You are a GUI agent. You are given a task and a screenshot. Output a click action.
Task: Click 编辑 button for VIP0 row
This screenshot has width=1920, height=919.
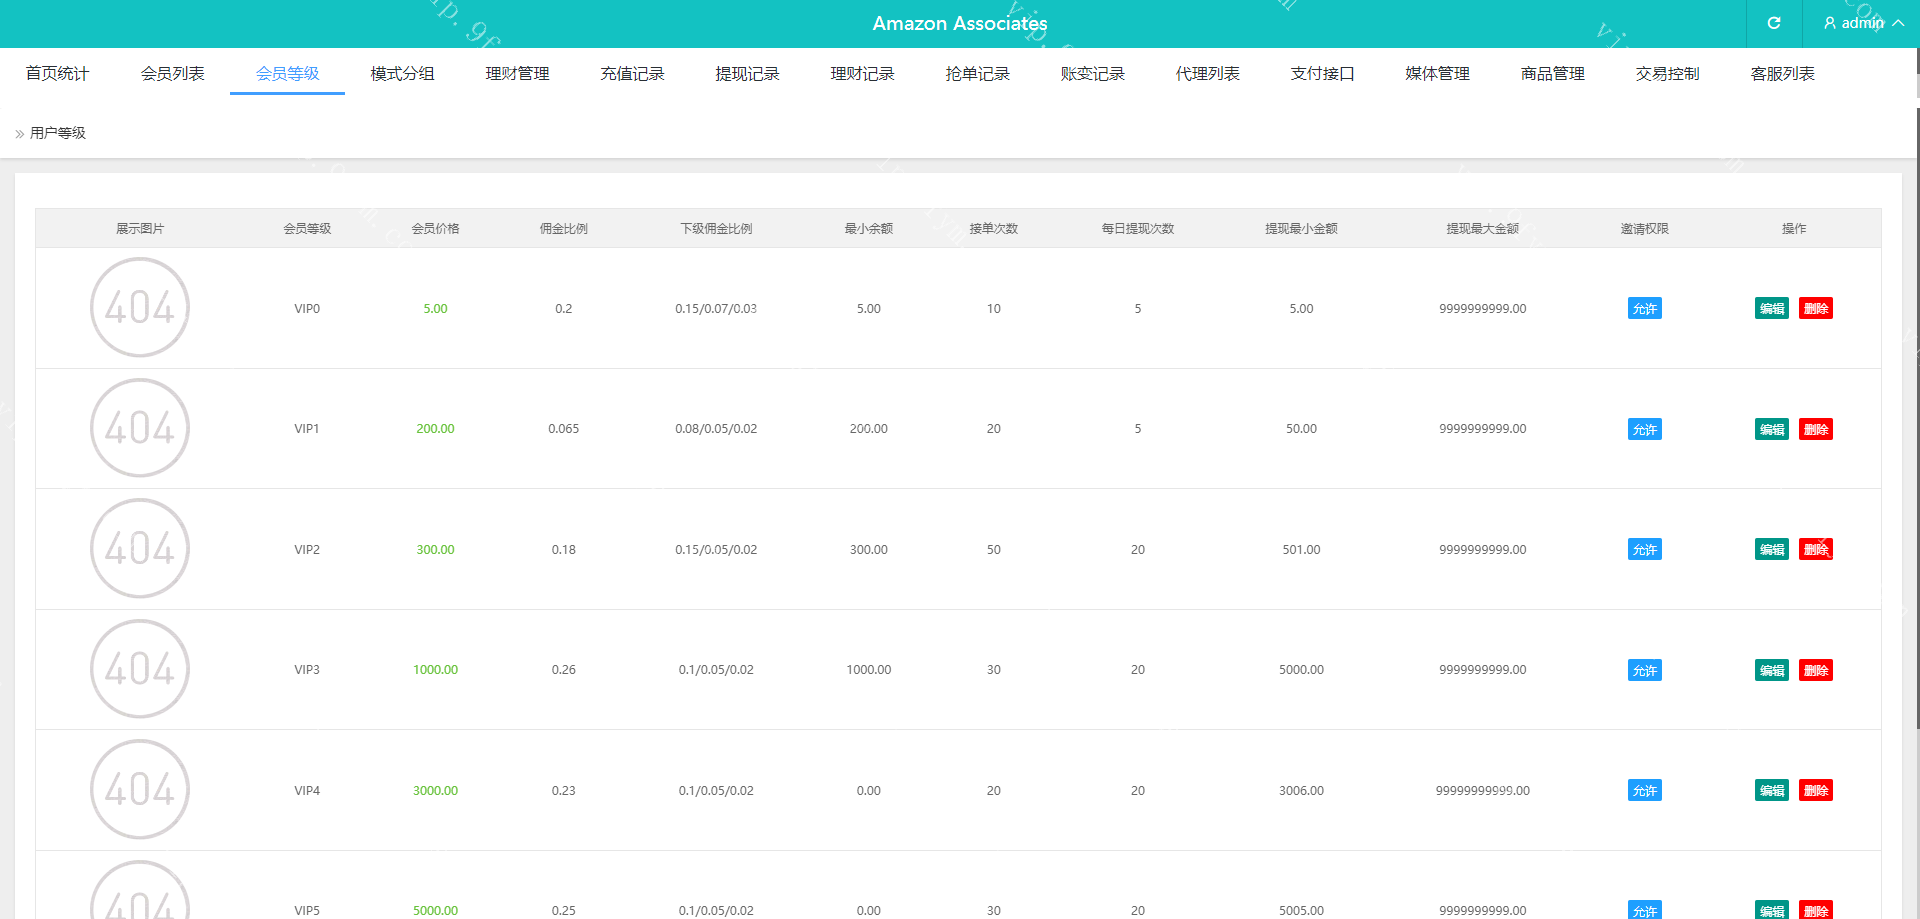coord(1771,309)
